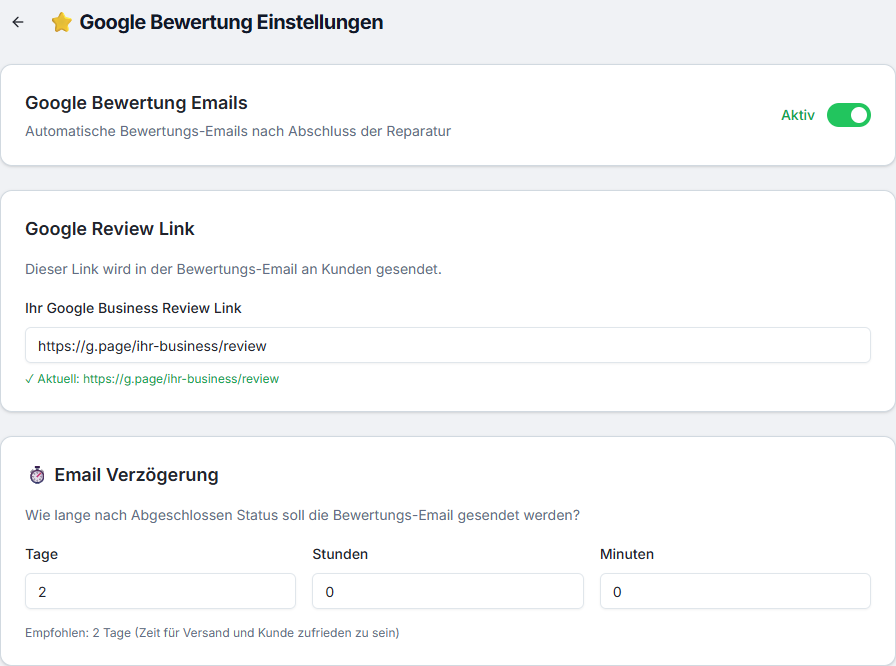
Task: Click the Email Verzögerung heading
Action: click(136, 475)
